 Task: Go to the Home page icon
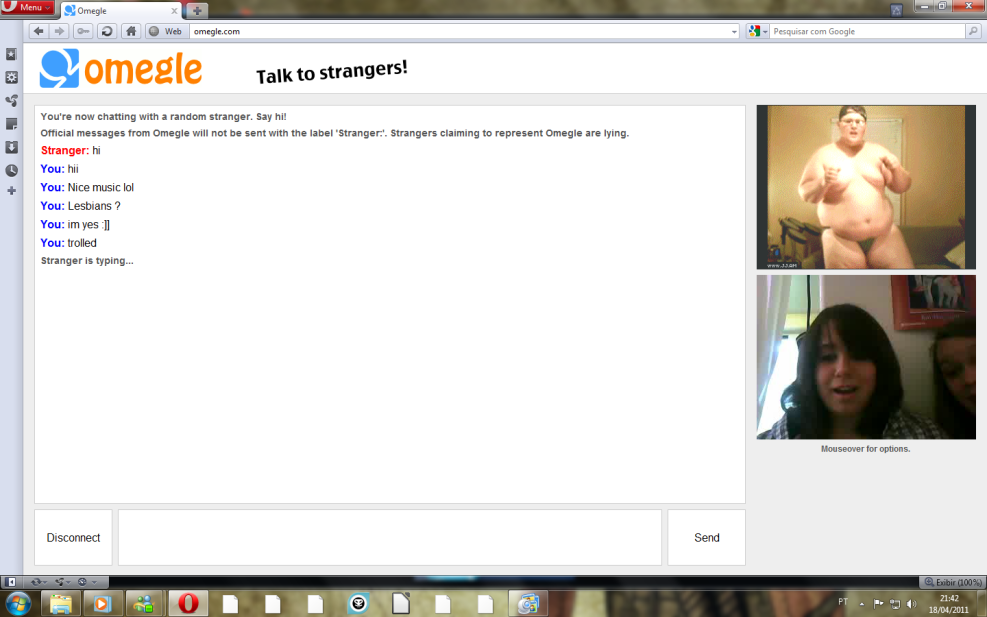130,31
